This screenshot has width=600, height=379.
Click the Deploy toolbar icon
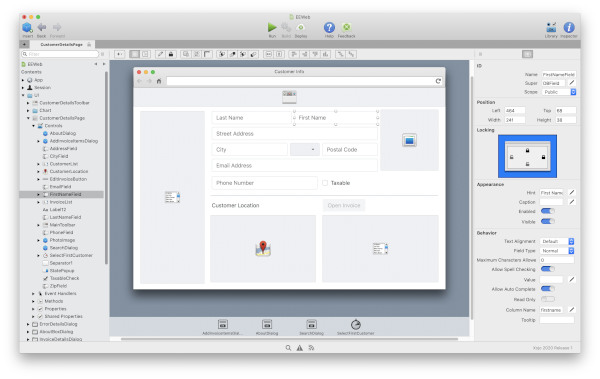tap(301, 27)
